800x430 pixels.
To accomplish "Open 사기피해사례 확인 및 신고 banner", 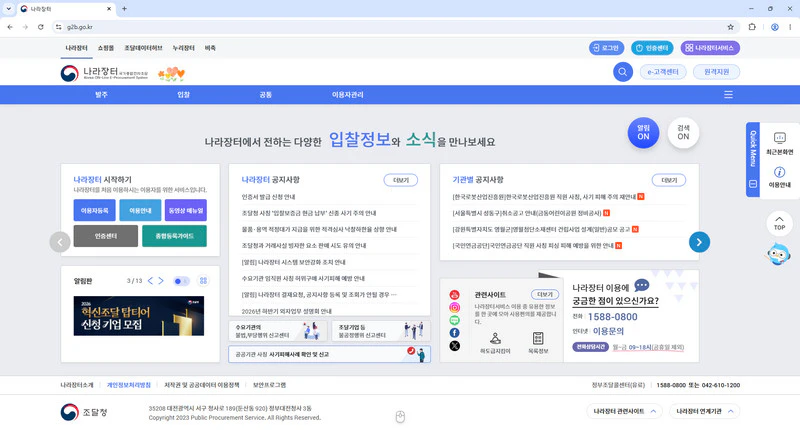I will [330, 354].
